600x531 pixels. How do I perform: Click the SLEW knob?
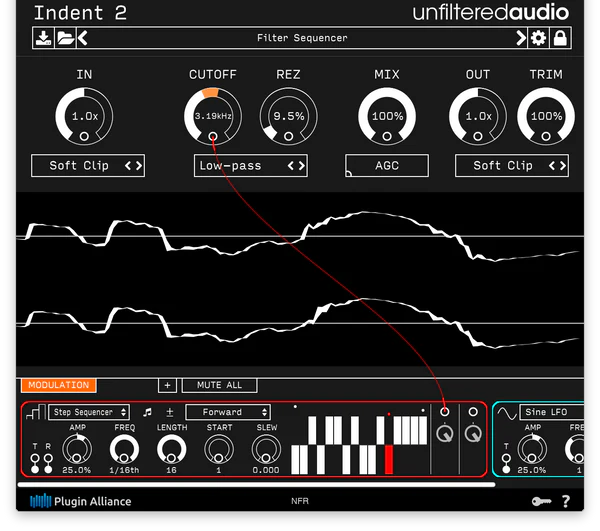click(x=266, y=449)
